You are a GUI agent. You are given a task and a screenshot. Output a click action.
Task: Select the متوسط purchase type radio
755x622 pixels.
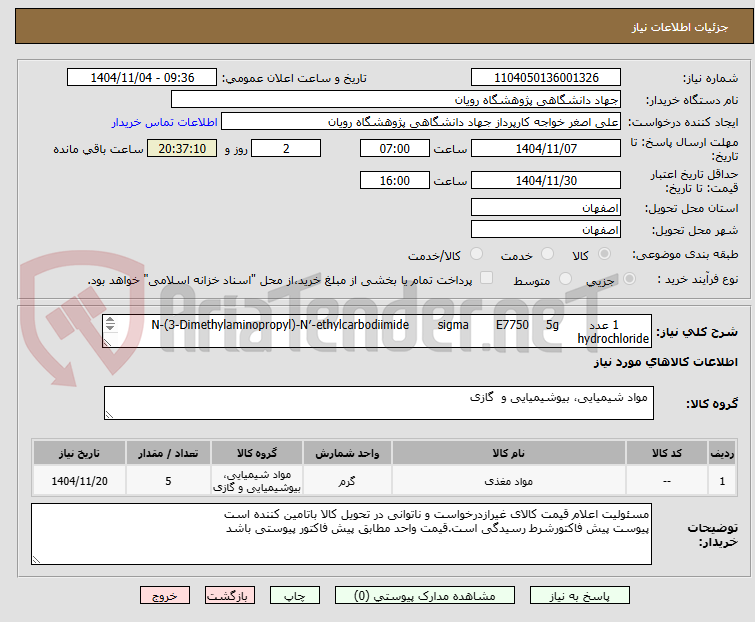click(565, 279)
